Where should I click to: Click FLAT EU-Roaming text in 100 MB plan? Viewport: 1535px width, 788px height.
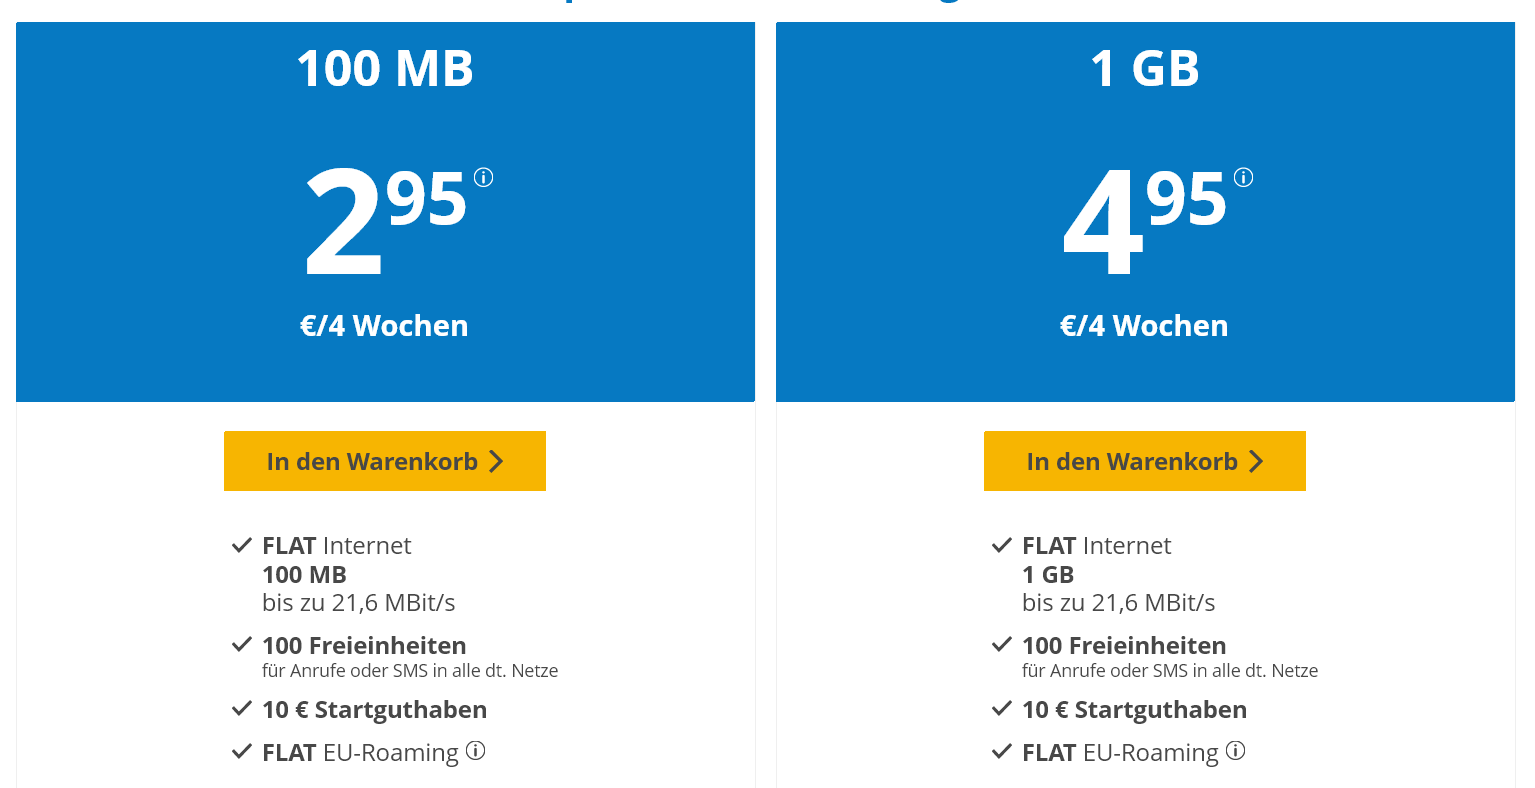click(x=360, y=753)
